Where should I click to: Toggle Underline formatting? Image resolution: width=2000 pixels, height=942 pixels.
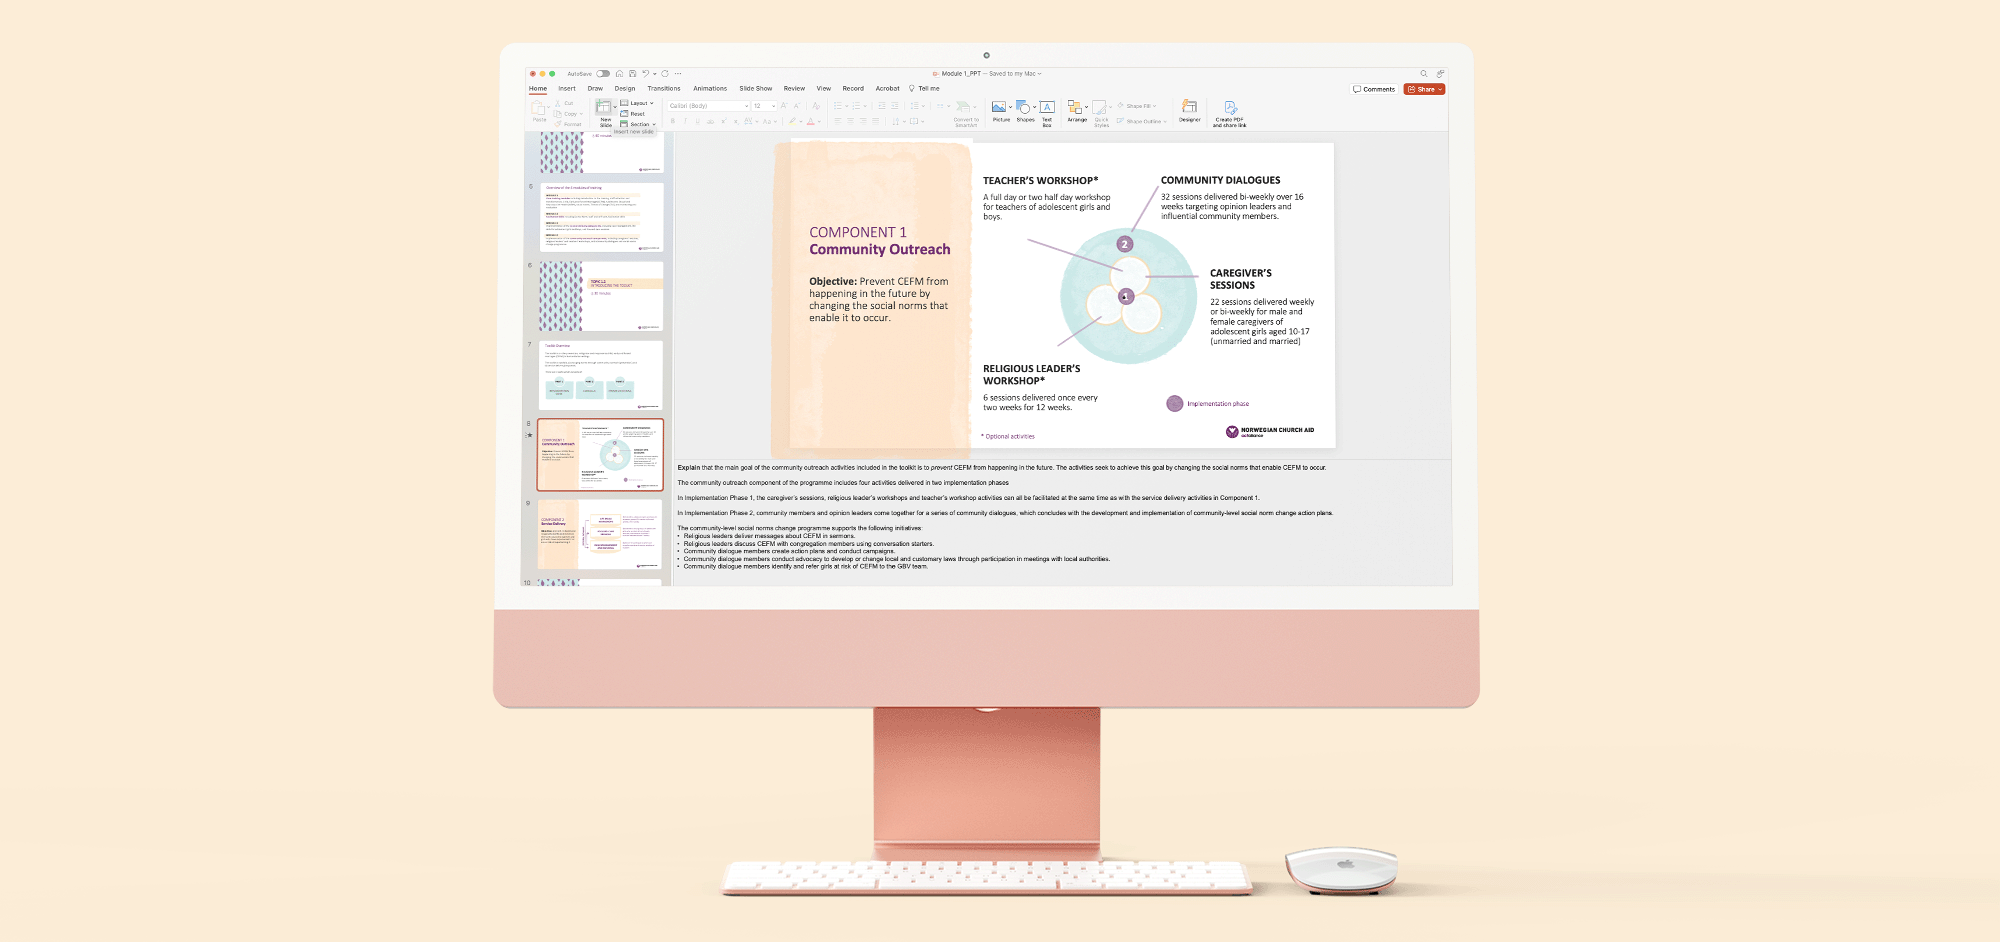click(x=697, y=121)
